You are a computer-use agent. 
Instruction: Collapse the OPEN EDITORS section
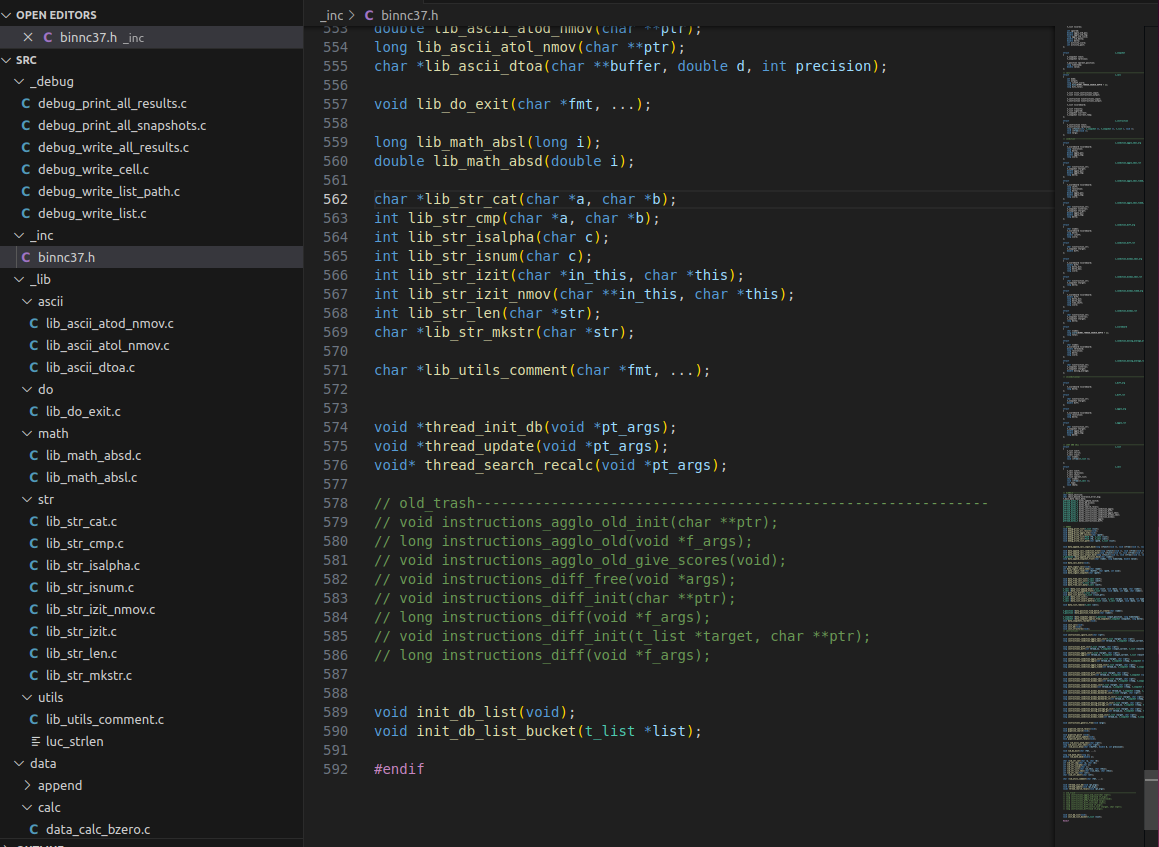coord(7,15)
